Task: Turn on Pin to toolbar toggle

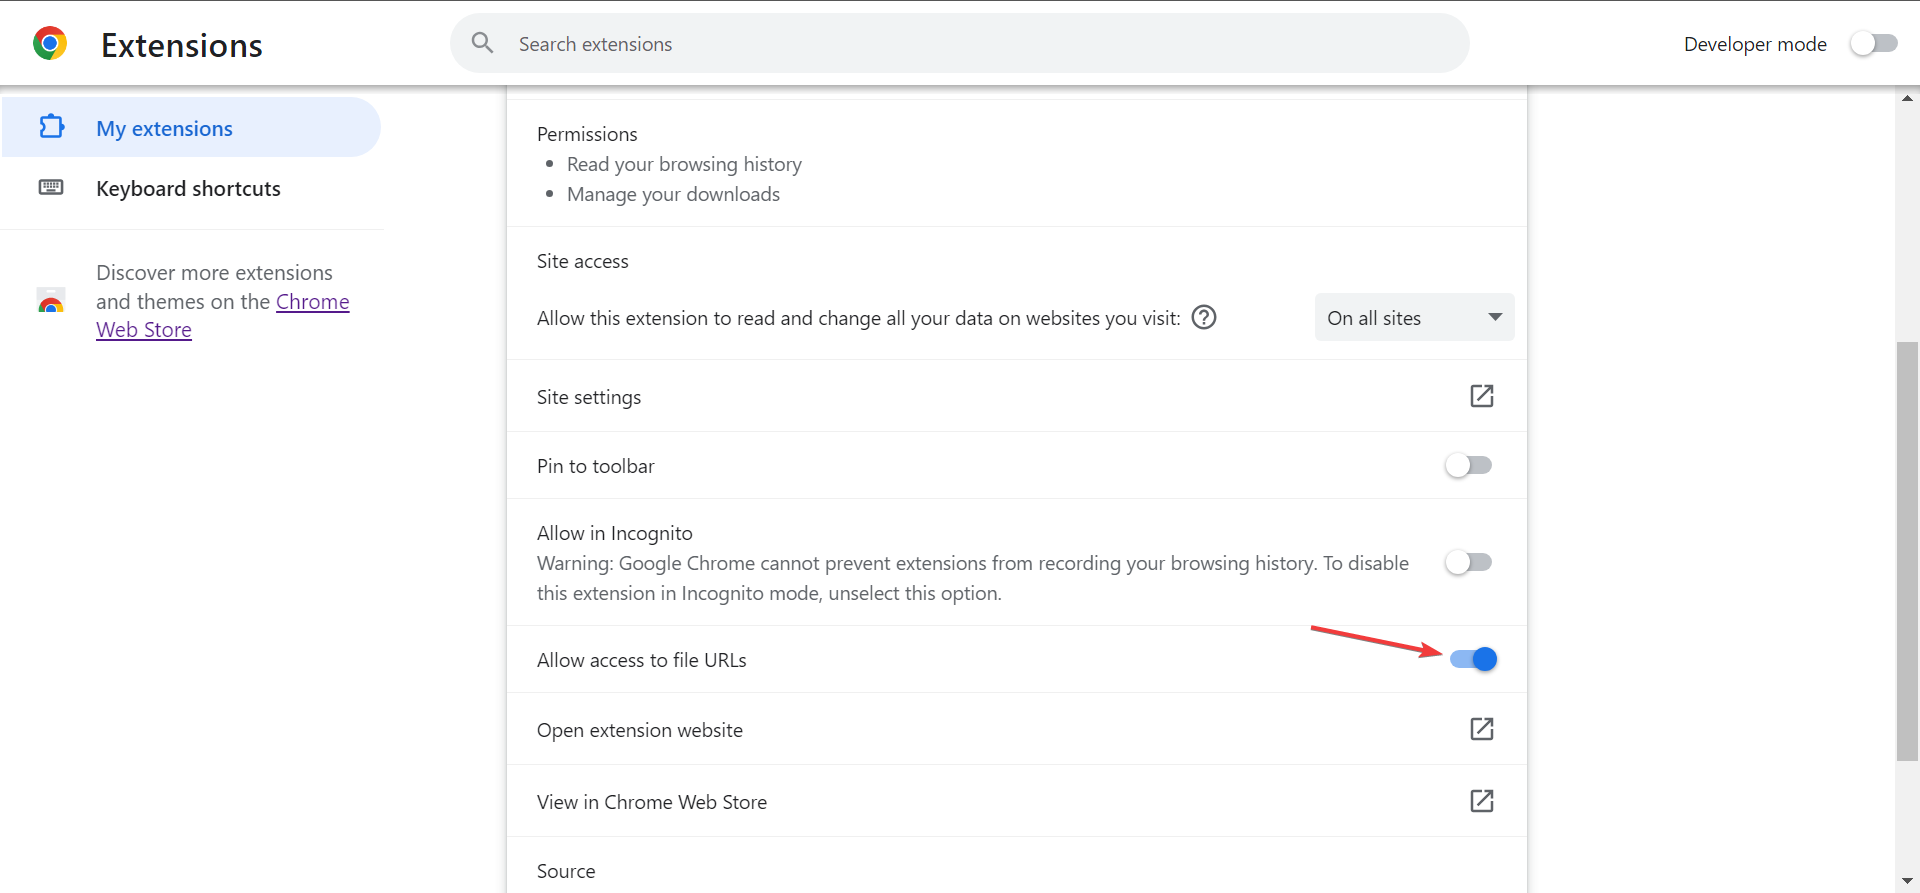Action: click(x=1468, y=465)
